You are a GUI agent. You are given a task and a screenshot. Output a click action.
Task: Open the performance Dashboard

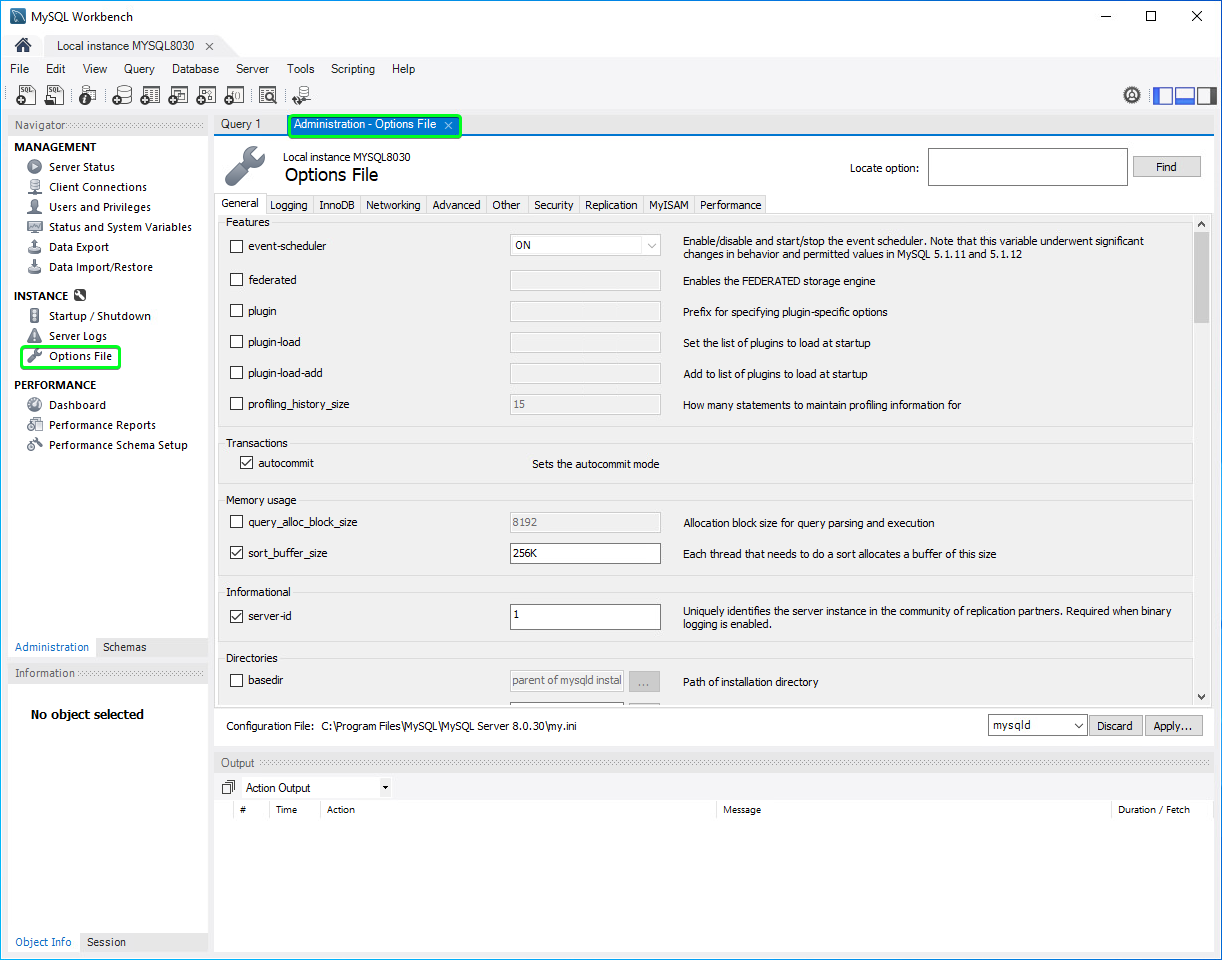coord(77,405)
